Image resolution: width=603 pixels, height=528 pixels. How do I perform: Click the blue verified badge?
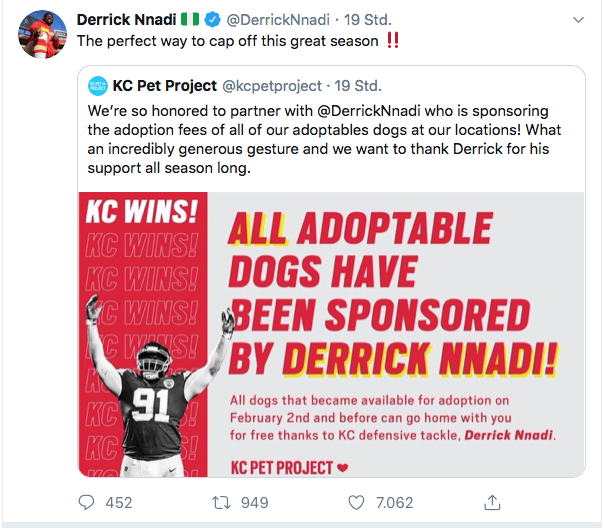pos(212,20)
